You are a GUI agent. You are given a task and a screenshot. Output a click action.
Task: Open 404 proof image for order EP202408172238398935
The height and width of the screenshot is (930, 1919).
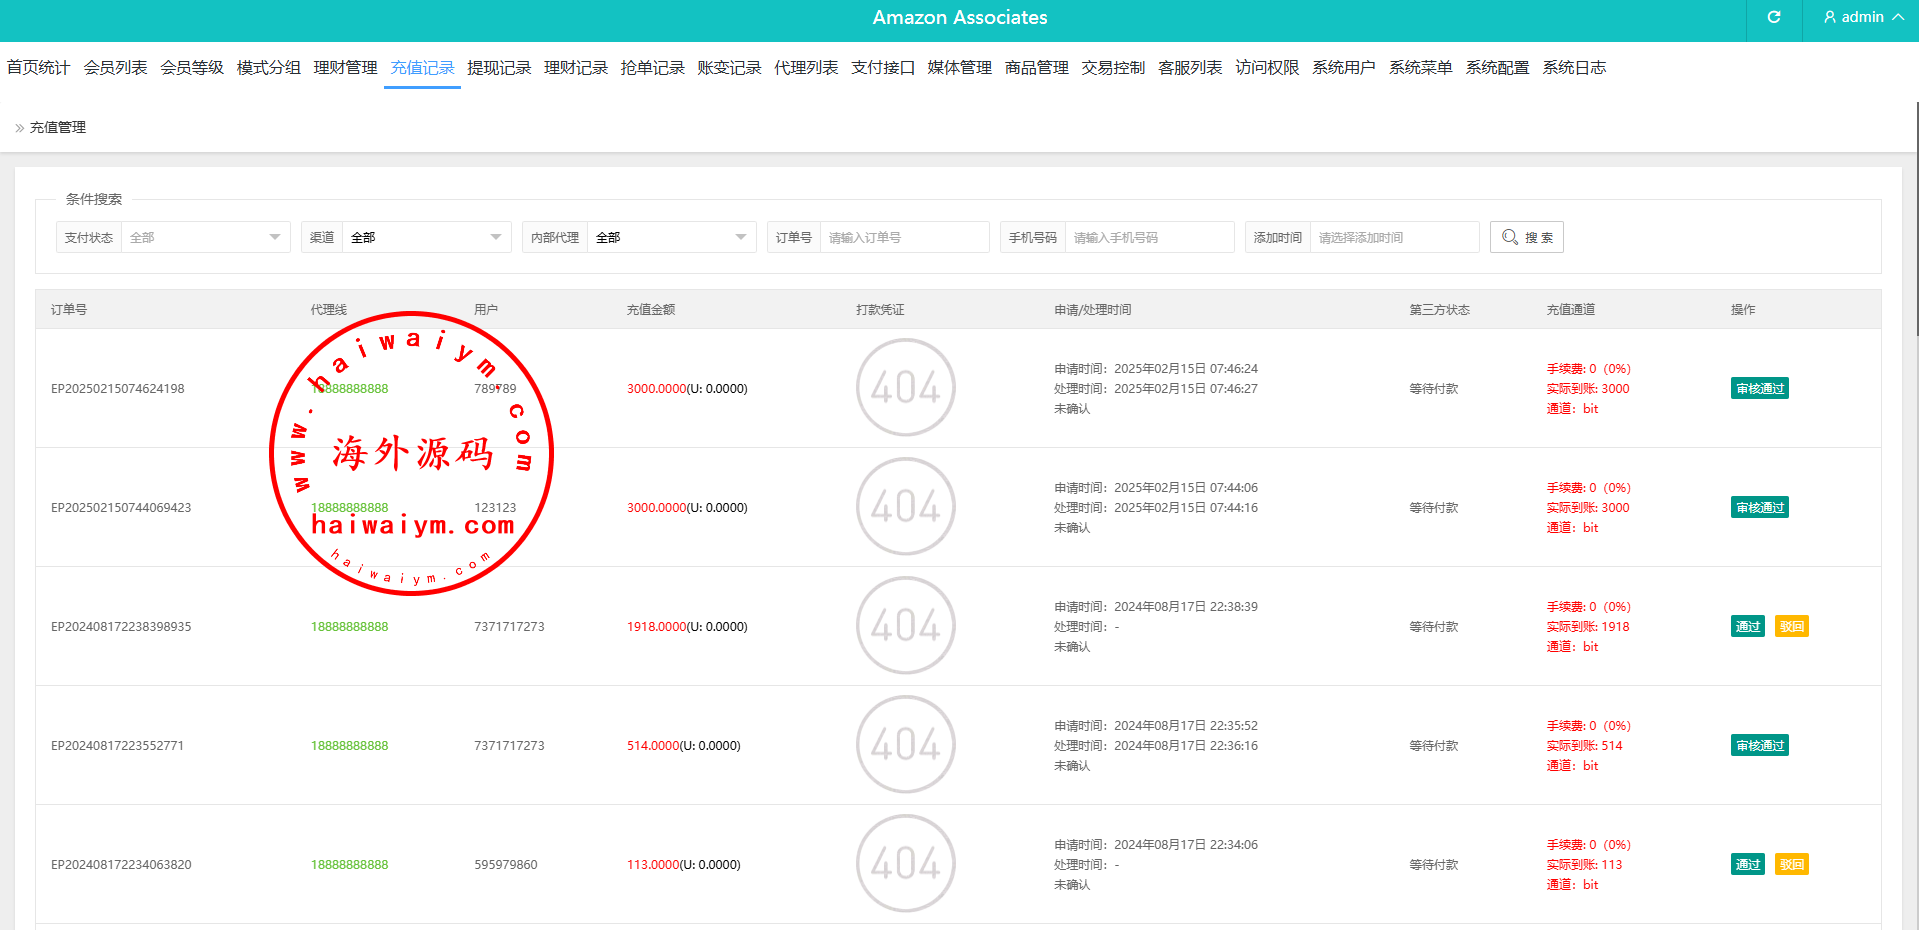[905, 626]
